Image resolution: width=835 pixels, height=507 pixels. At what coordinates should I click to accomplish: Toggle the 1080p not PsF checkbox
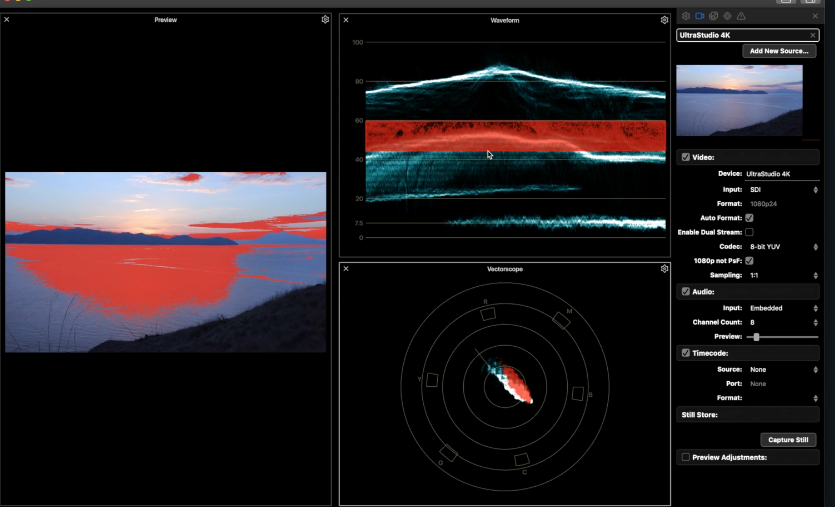749,260
